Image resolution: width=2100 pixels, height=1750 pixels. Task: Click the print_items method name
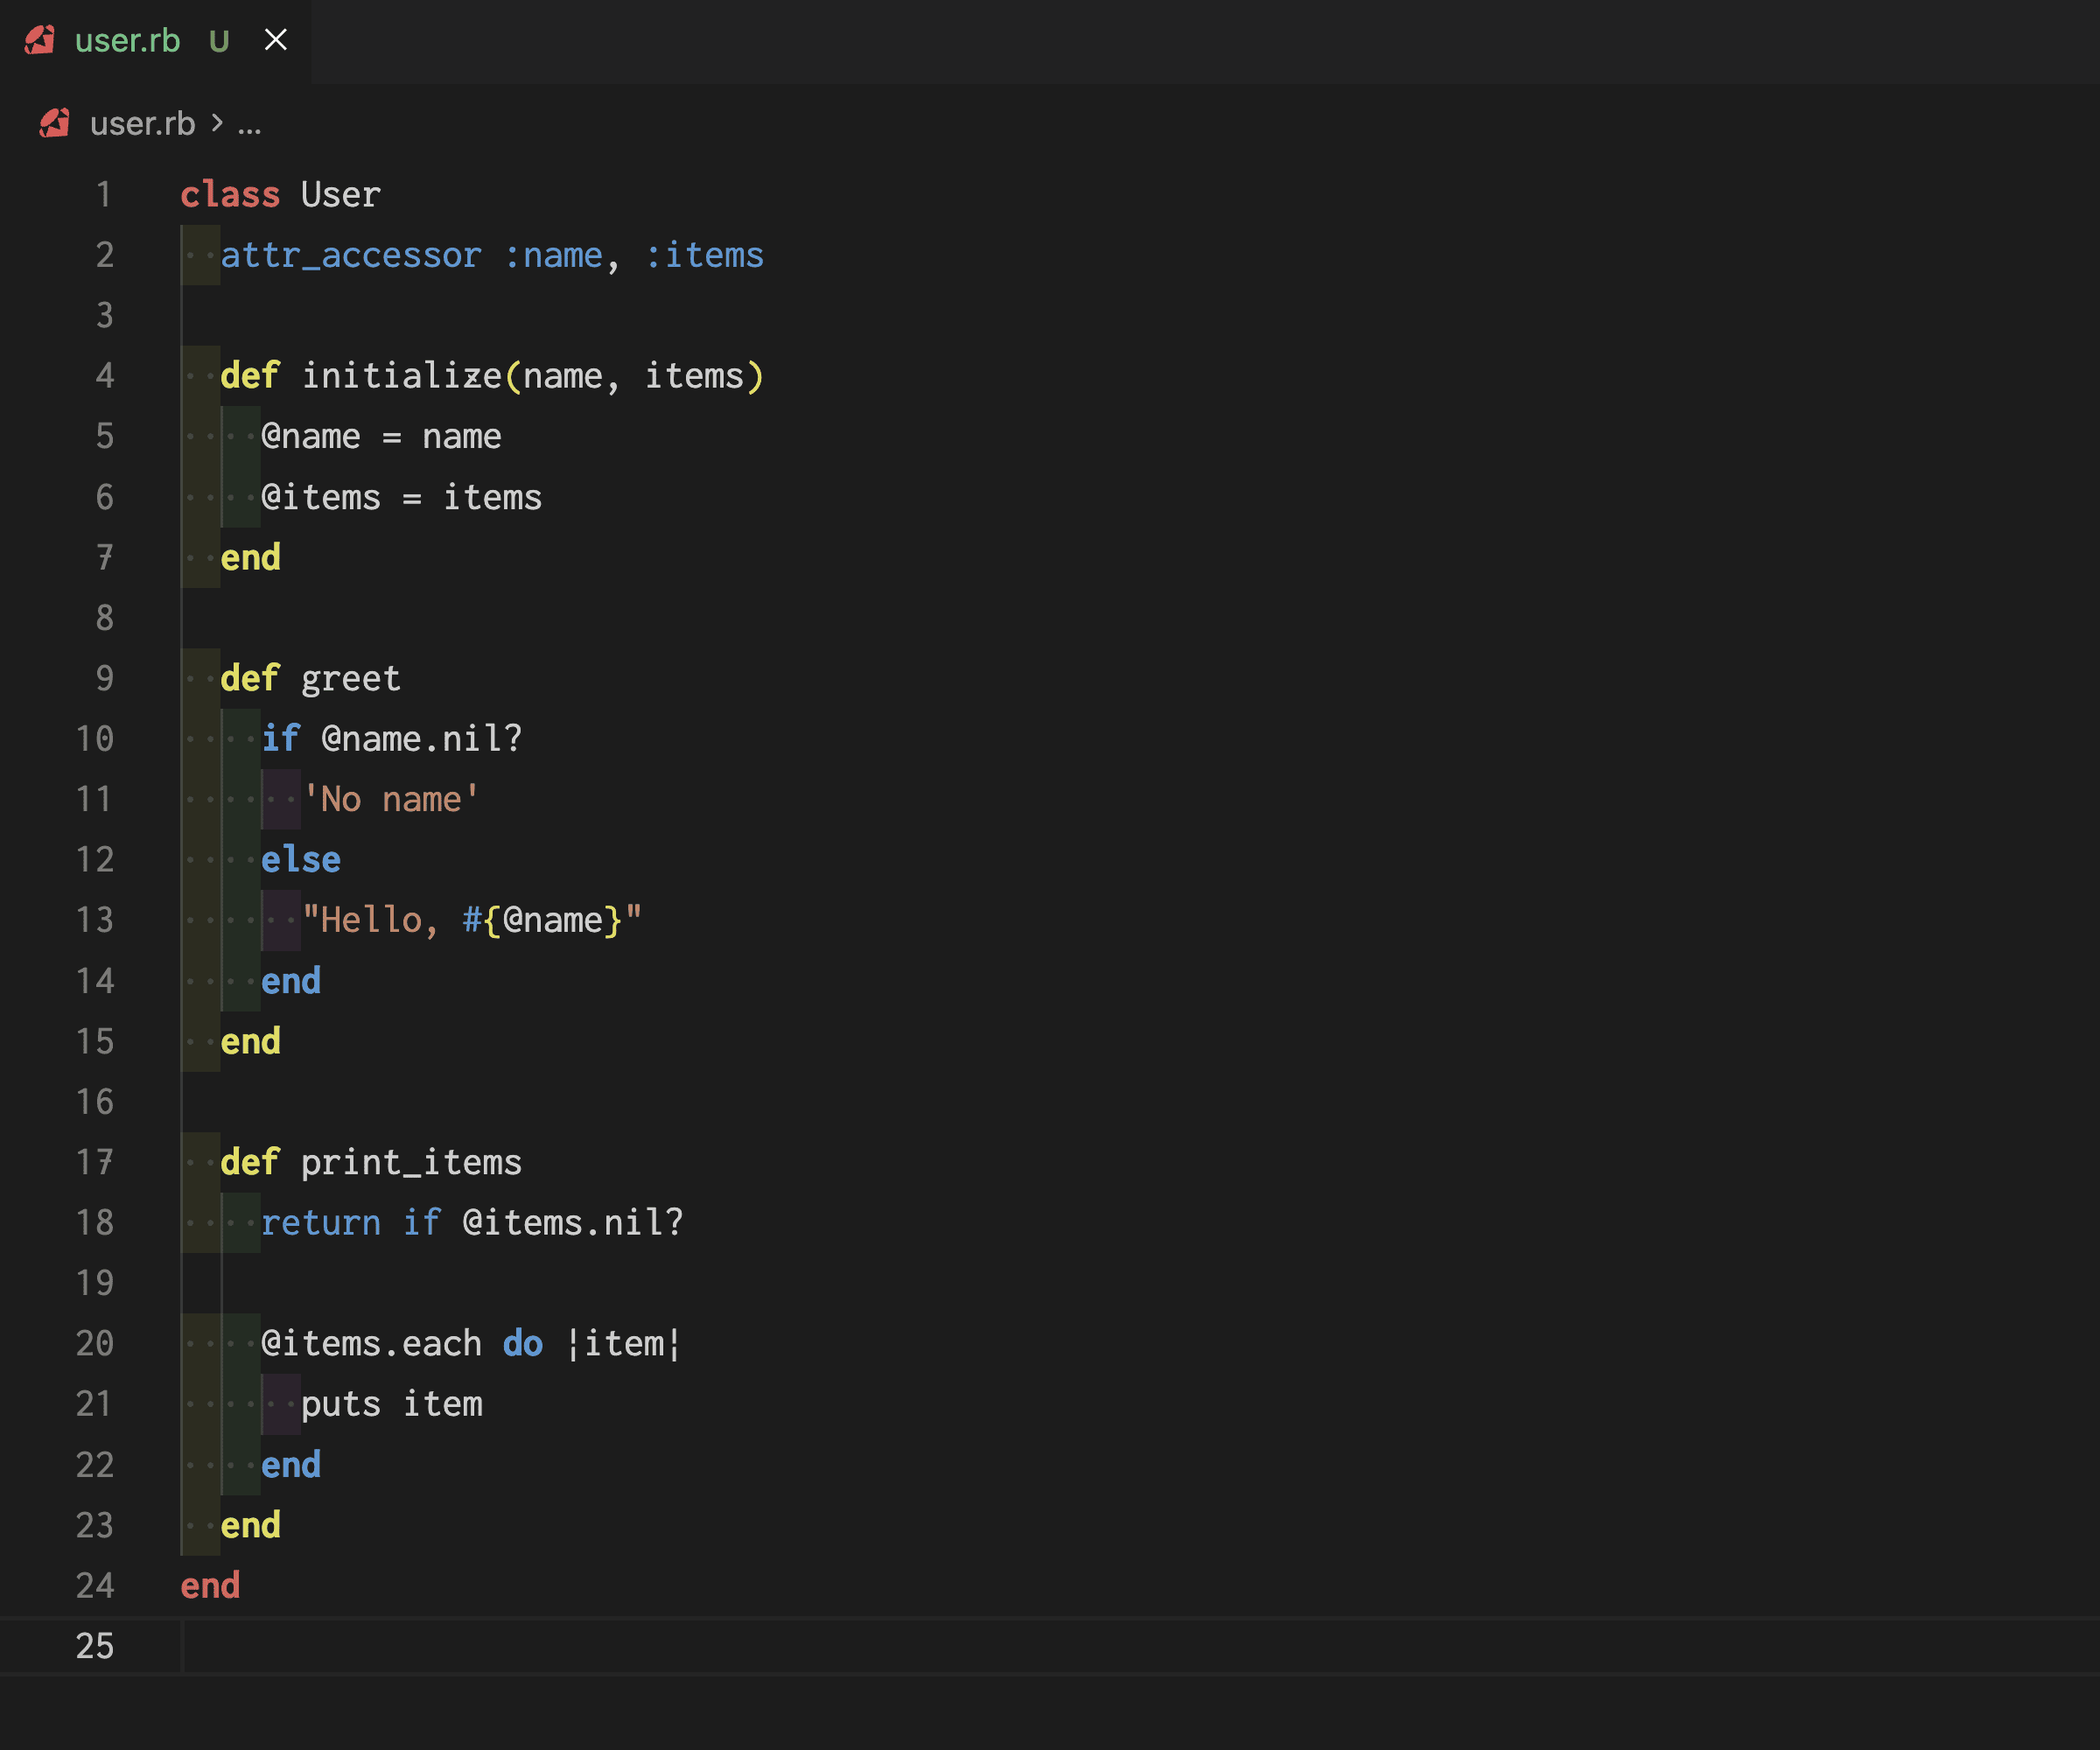click(x=411, y=1162)
